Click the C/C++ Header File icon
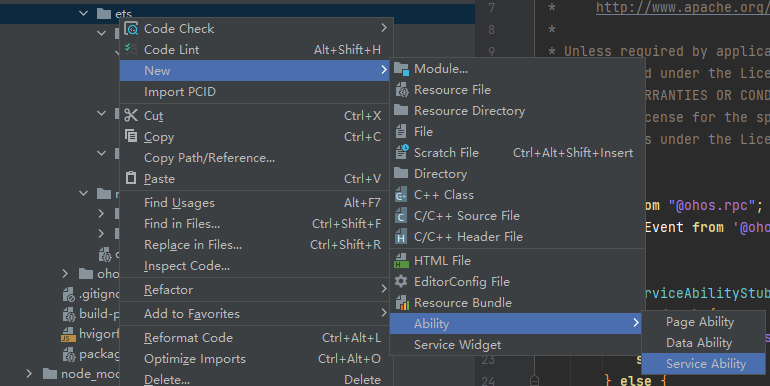Viewport: 770px width, 386px height. pos(401,237)
